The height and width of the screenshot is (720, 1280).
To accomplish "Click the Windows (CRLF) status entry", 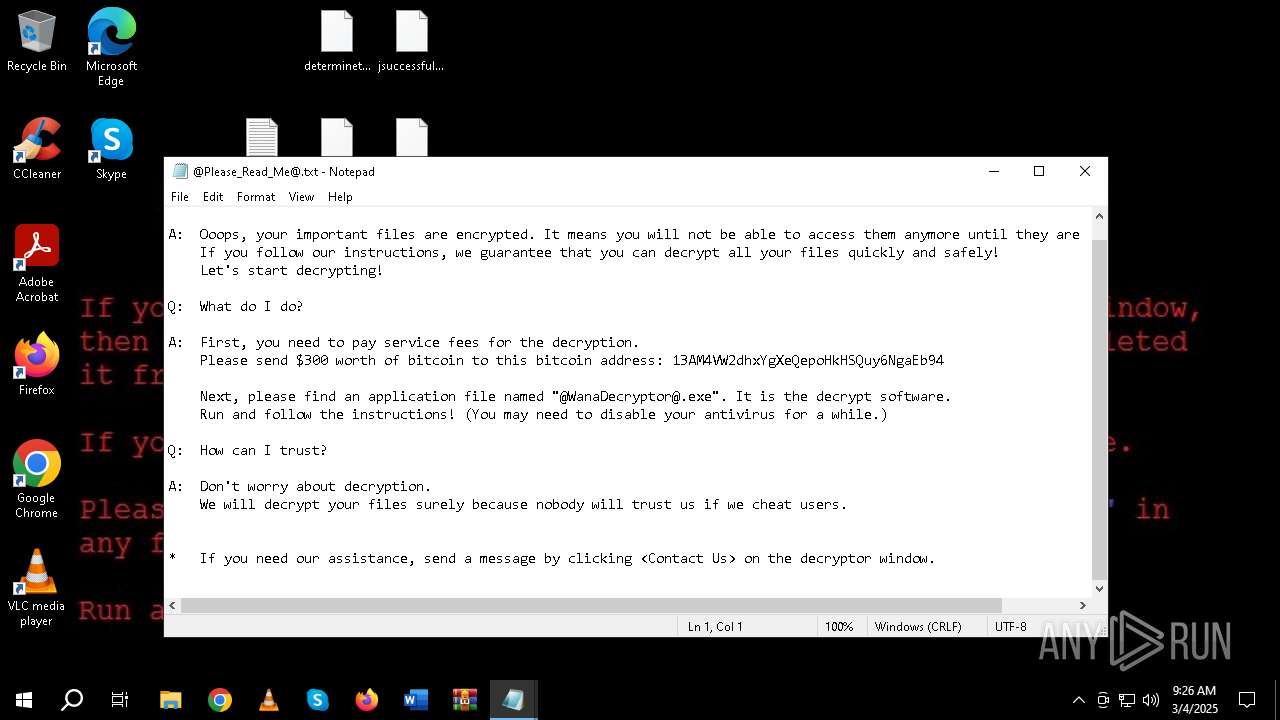I will point(918,627).
